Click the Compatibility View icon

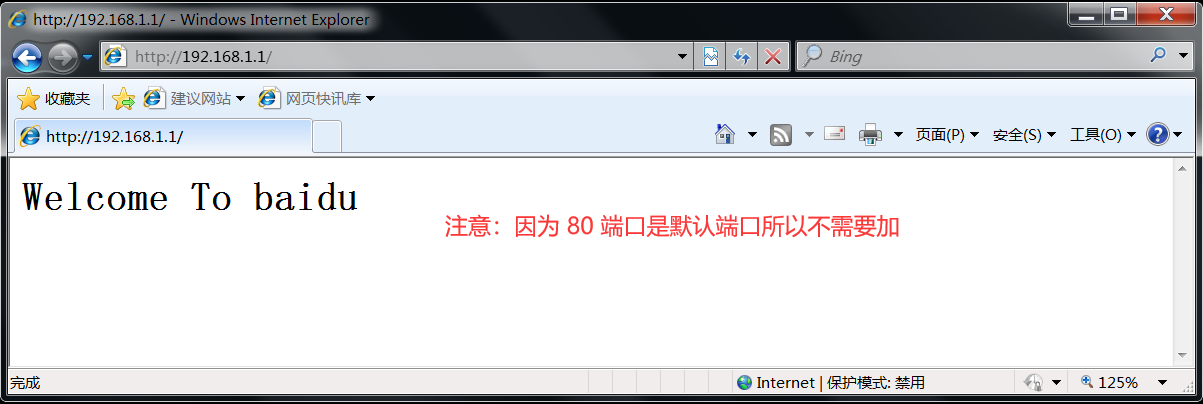click(710, 57)
